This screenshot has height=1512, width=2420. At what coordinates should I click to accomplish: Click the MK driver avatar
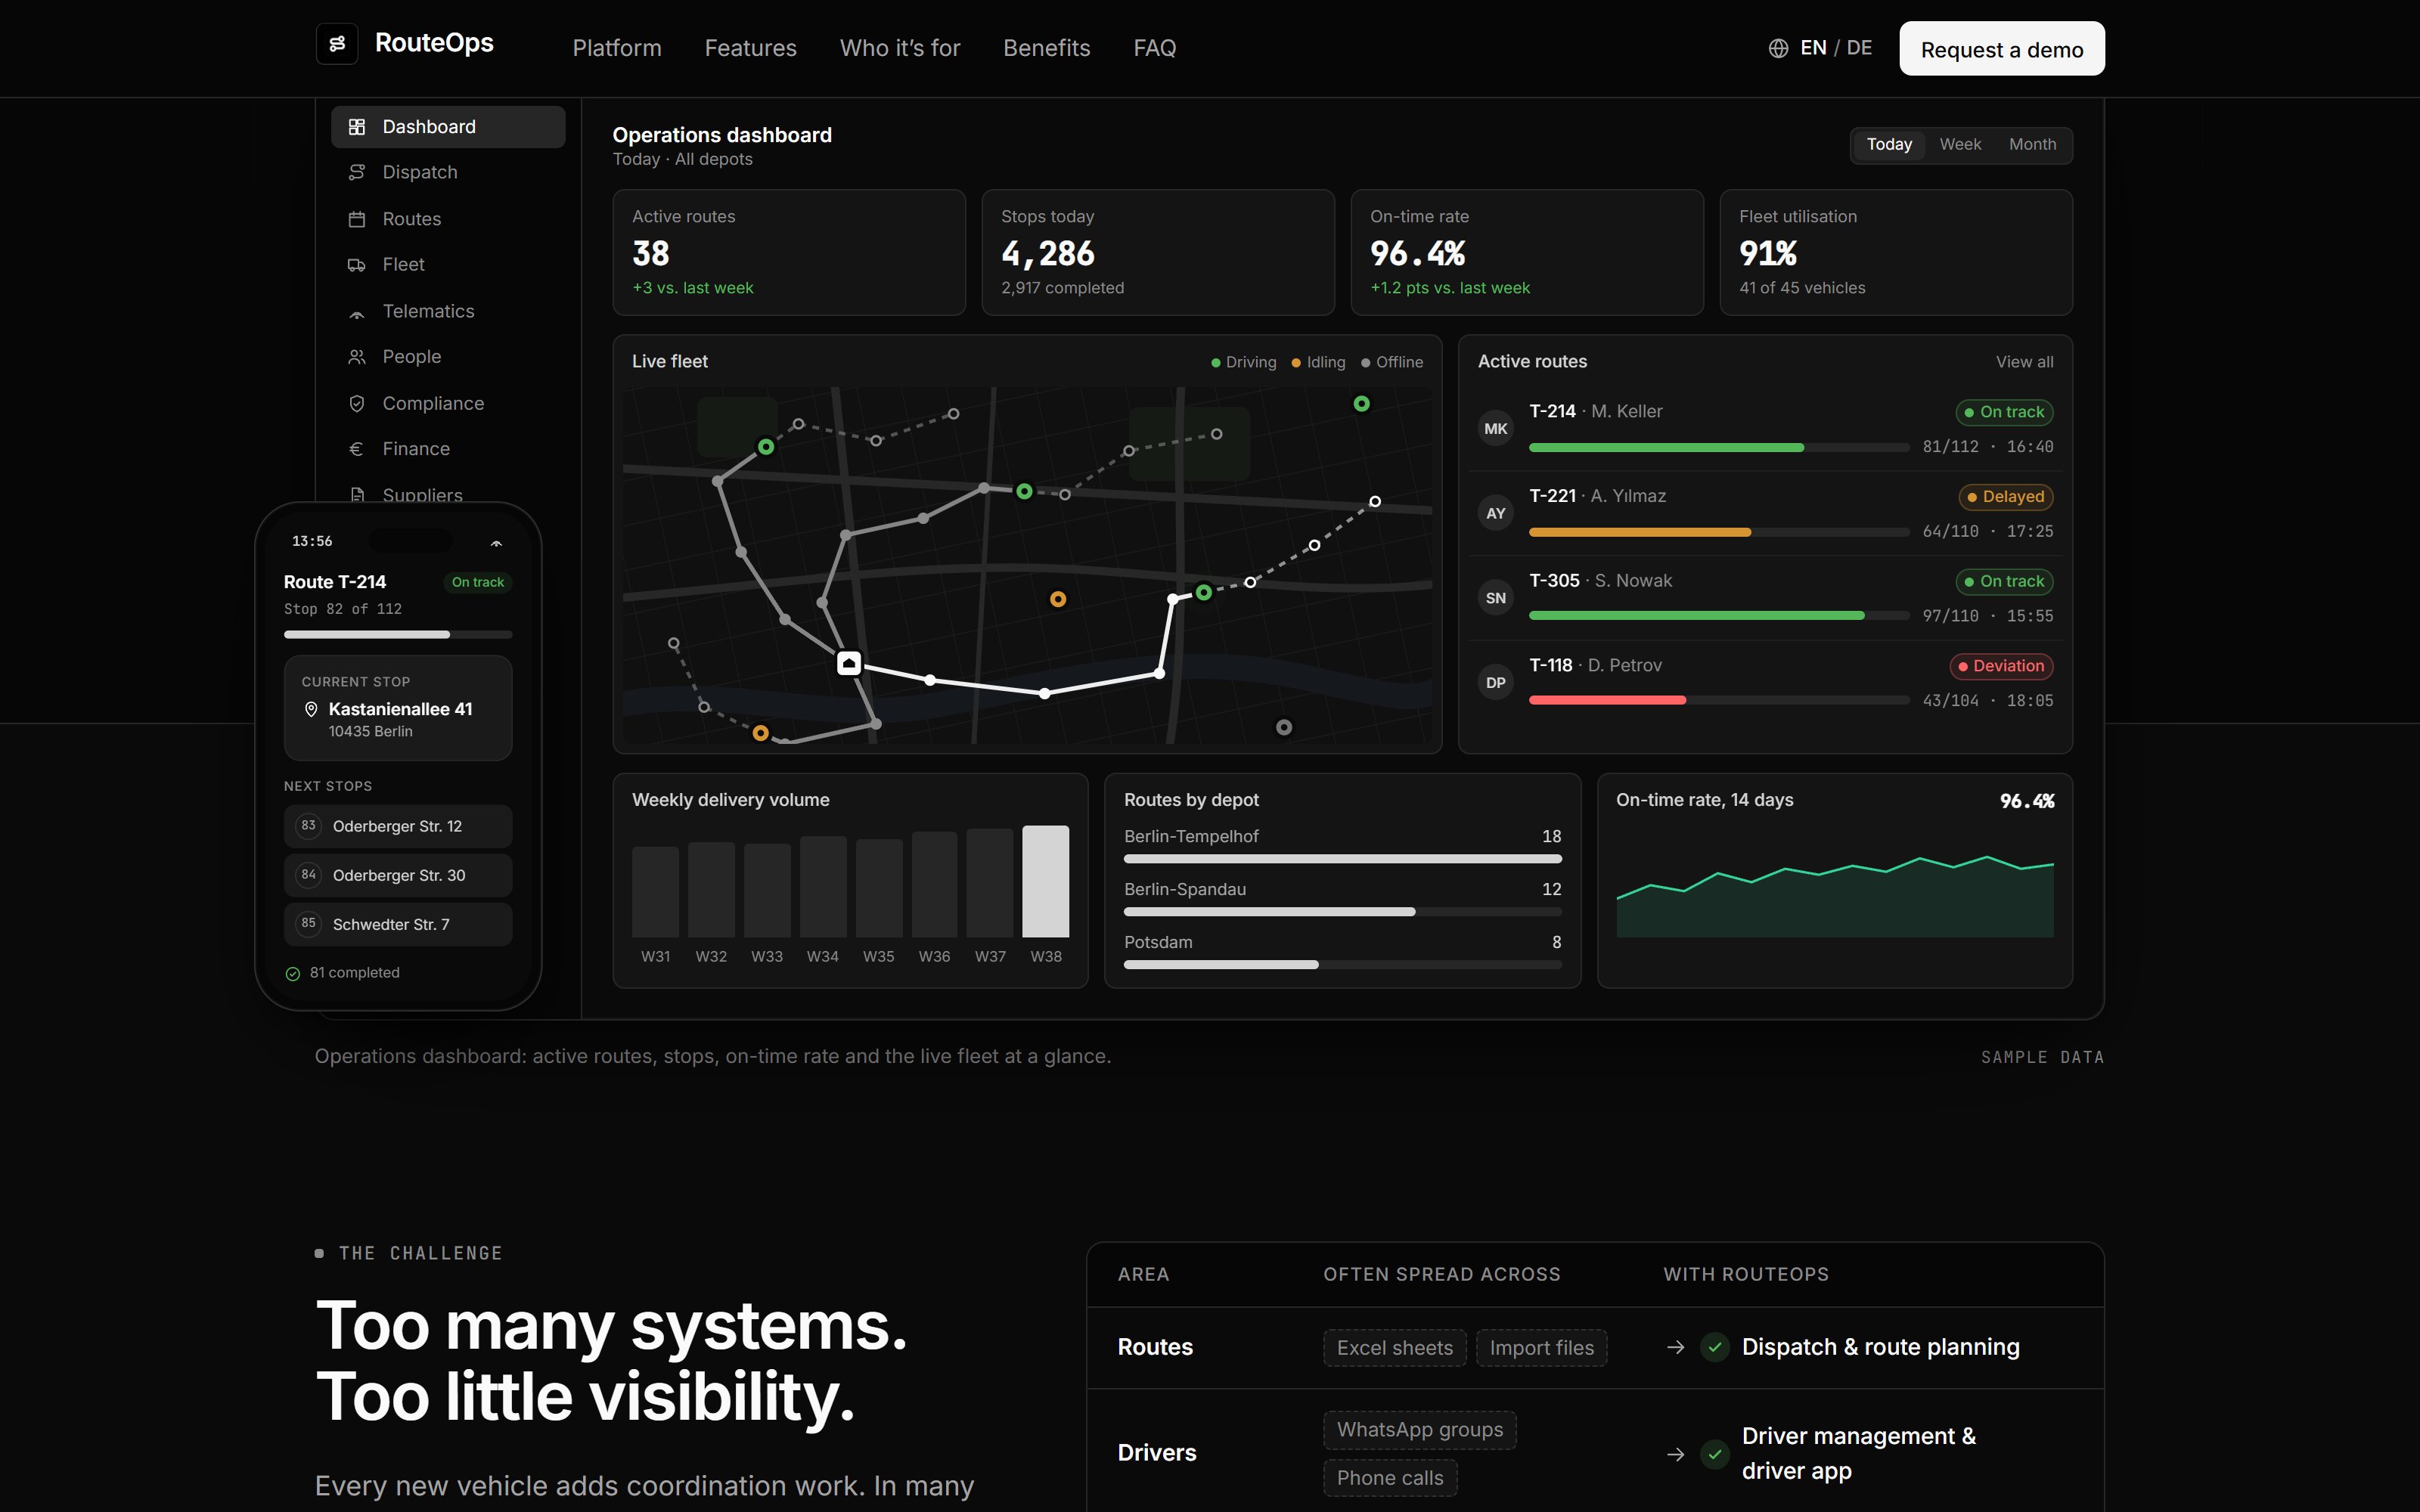click(1496, 429)
